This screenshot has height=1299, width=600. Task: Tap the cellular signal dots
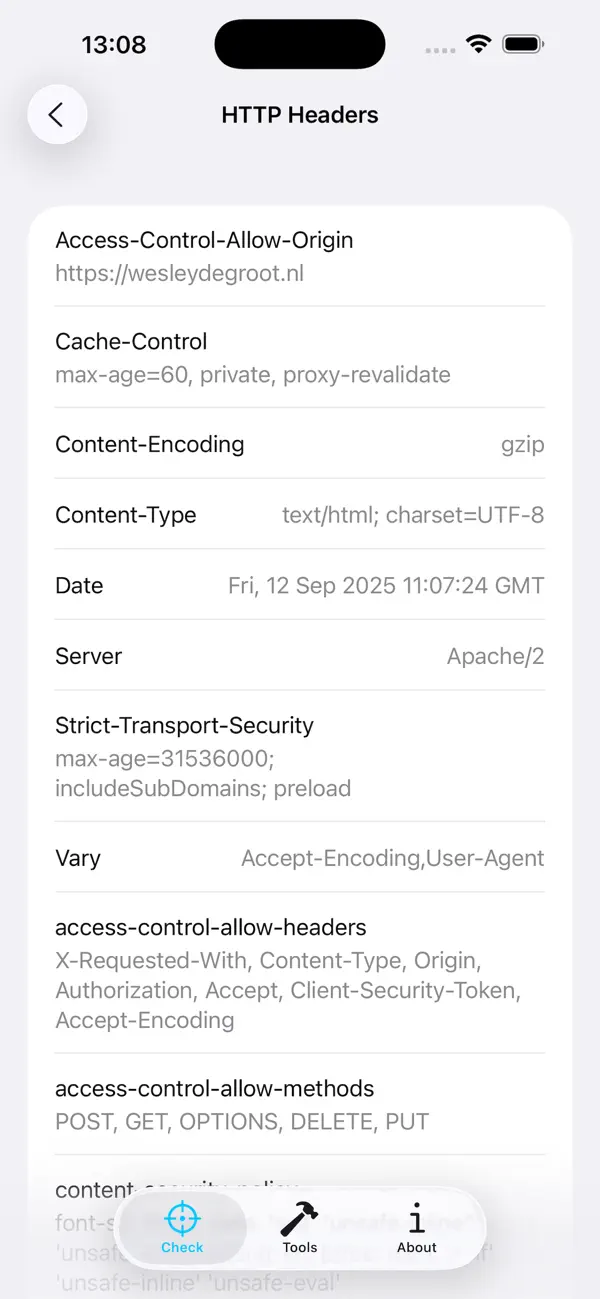[438, 48]
